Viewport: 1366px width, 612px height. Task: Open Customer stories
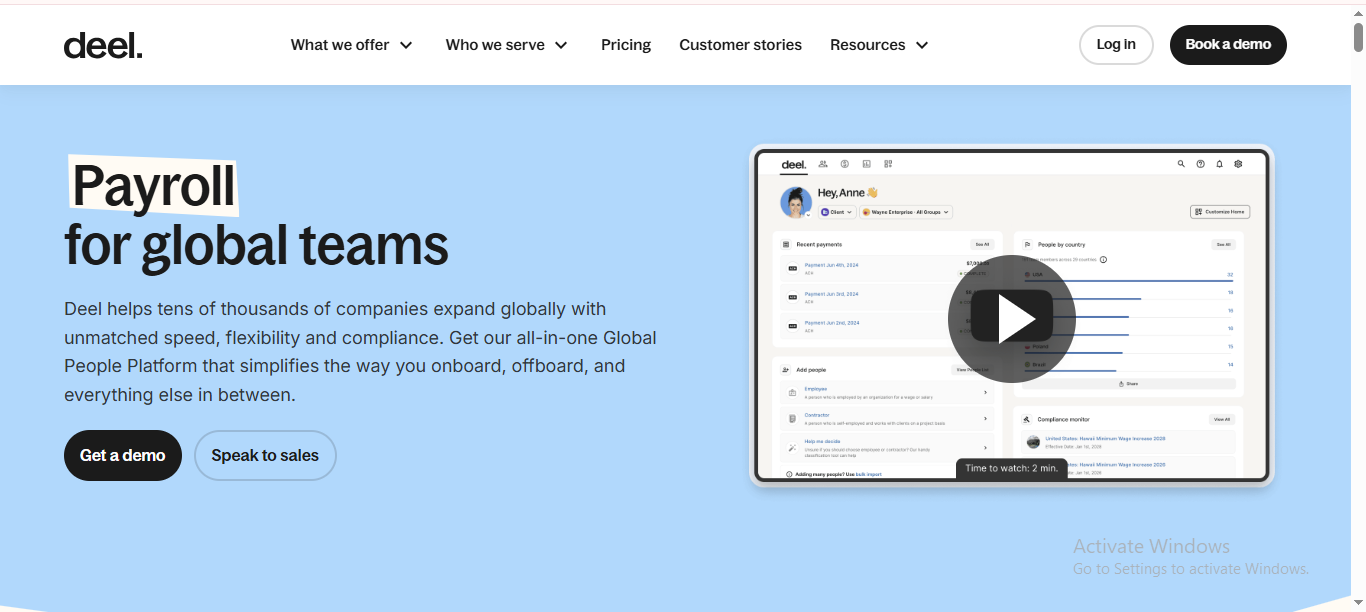740,45
